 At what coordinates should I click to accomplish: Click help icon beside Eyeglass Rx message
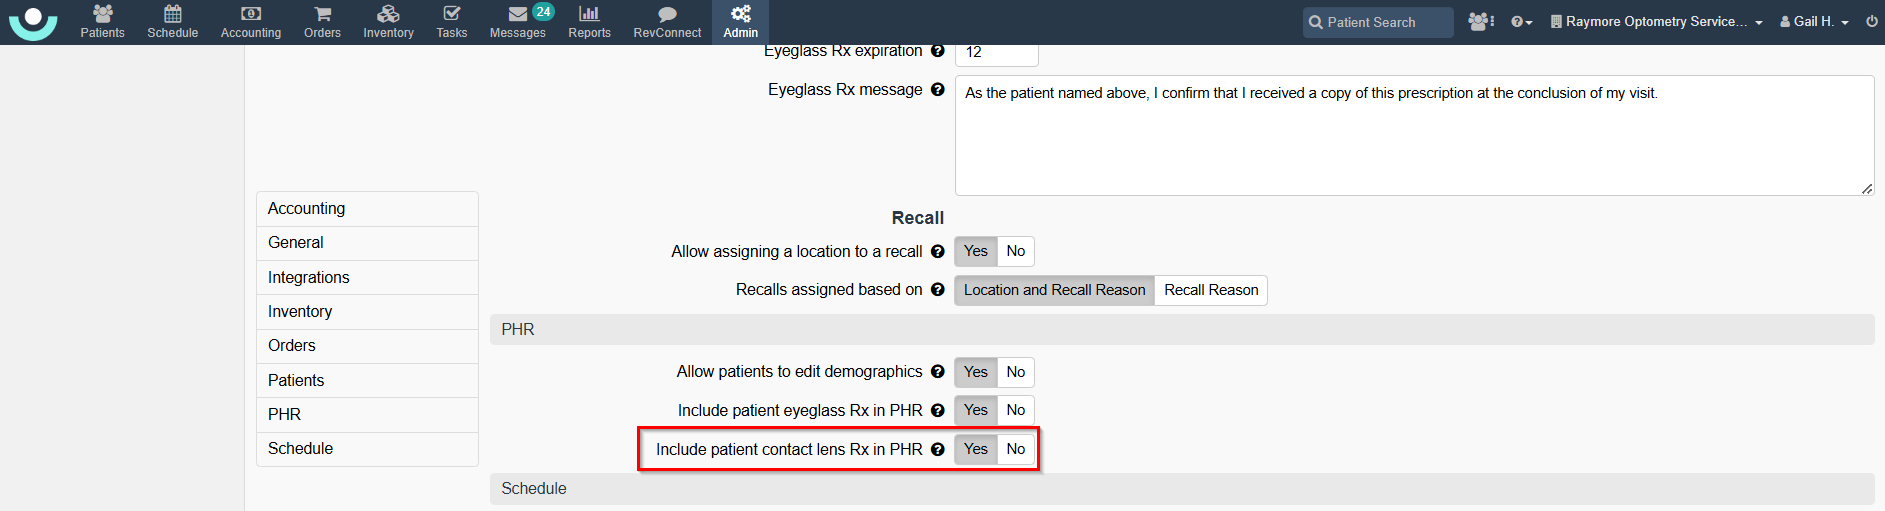pyautogui.click(x=937, y=89)
